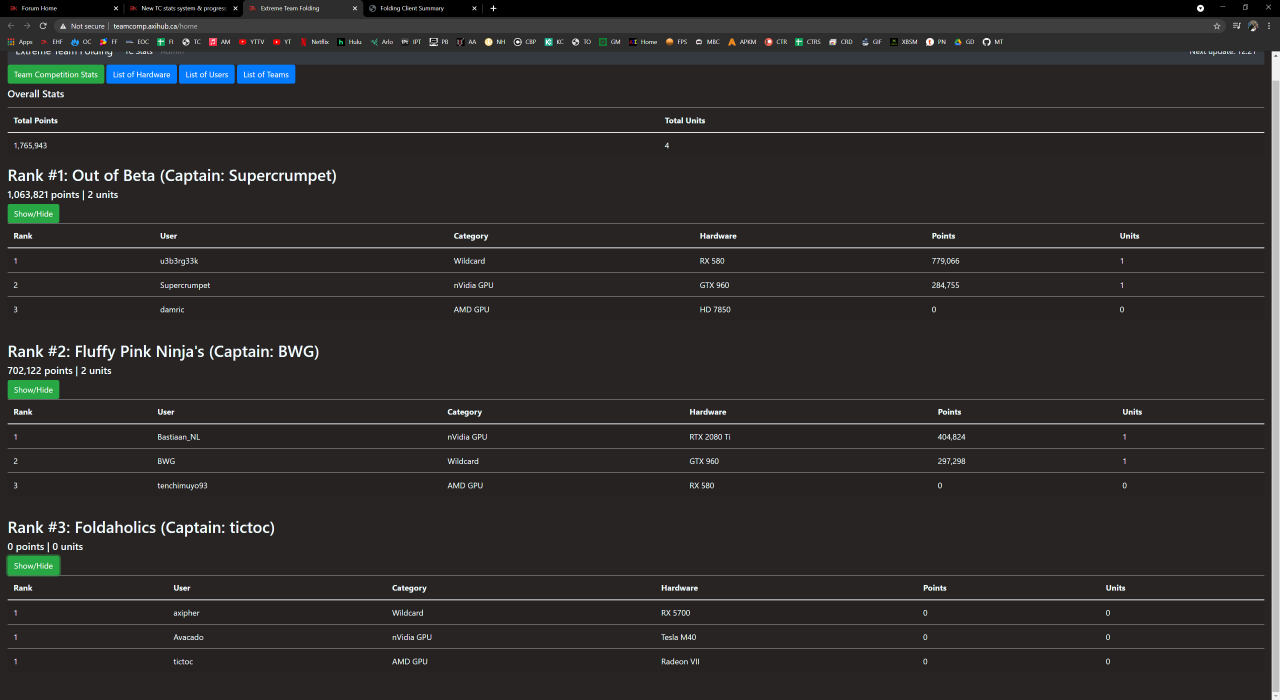Viewport: 1280px width, 700px height.
Task: Open a new browser tab
Action: [493, 8]
